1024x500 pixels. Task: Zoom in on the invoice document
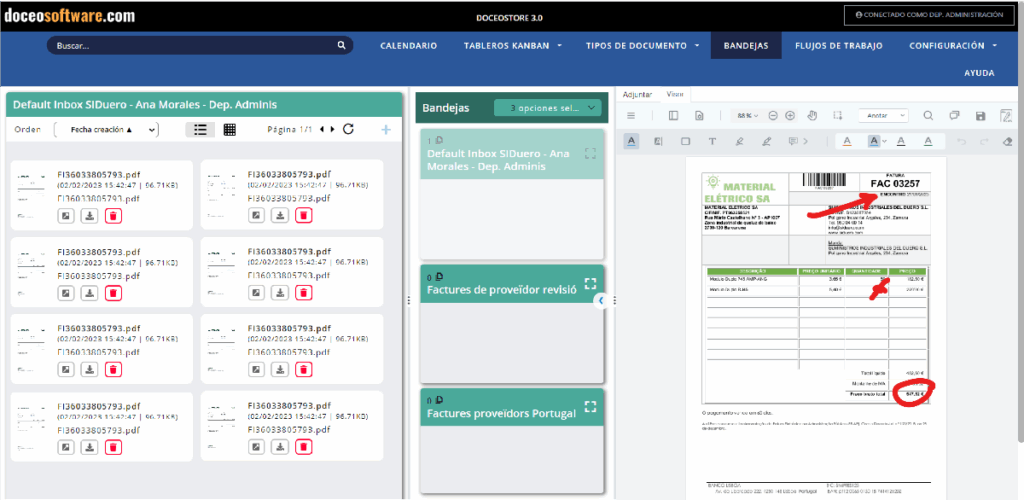790,116
